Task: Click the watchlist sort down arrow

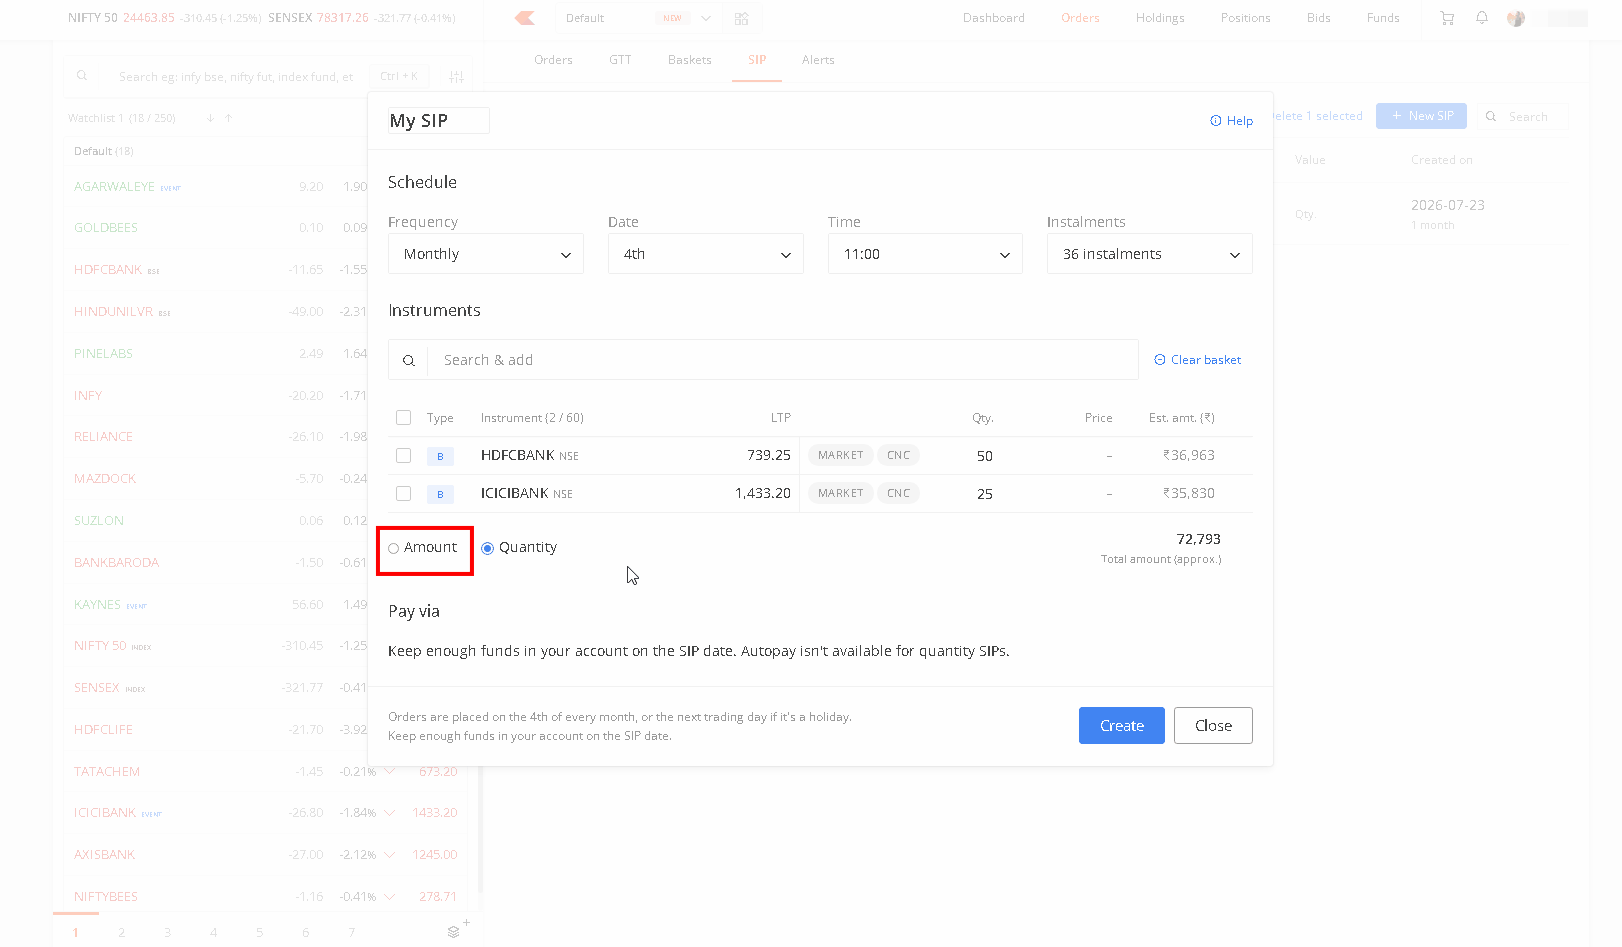Action: 210,118
